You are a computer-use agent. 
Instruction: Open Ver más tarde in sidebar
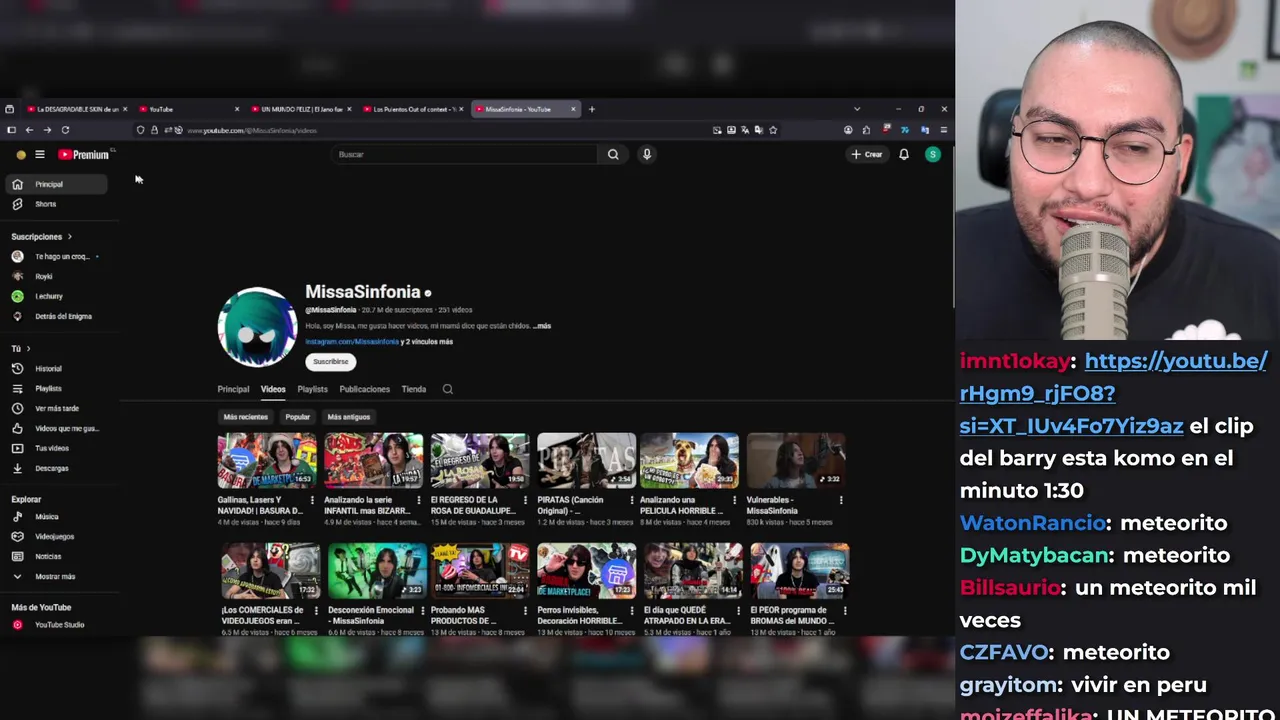(x=58, y=409)
